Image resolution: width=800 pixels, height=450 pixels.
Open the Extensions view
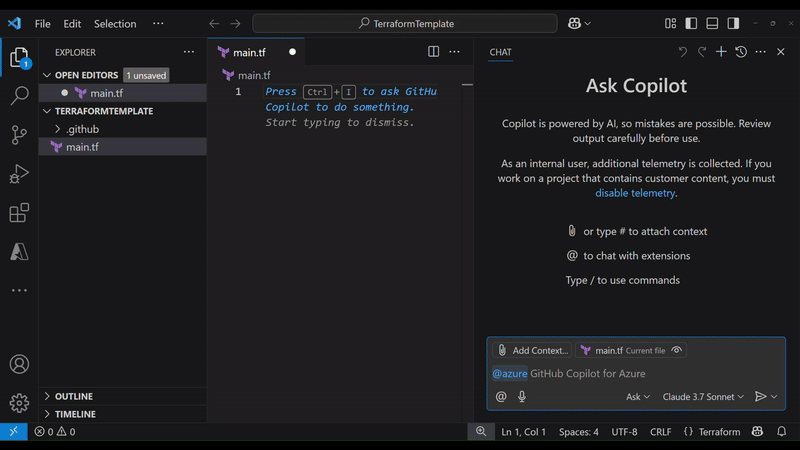tap(19, 213)
